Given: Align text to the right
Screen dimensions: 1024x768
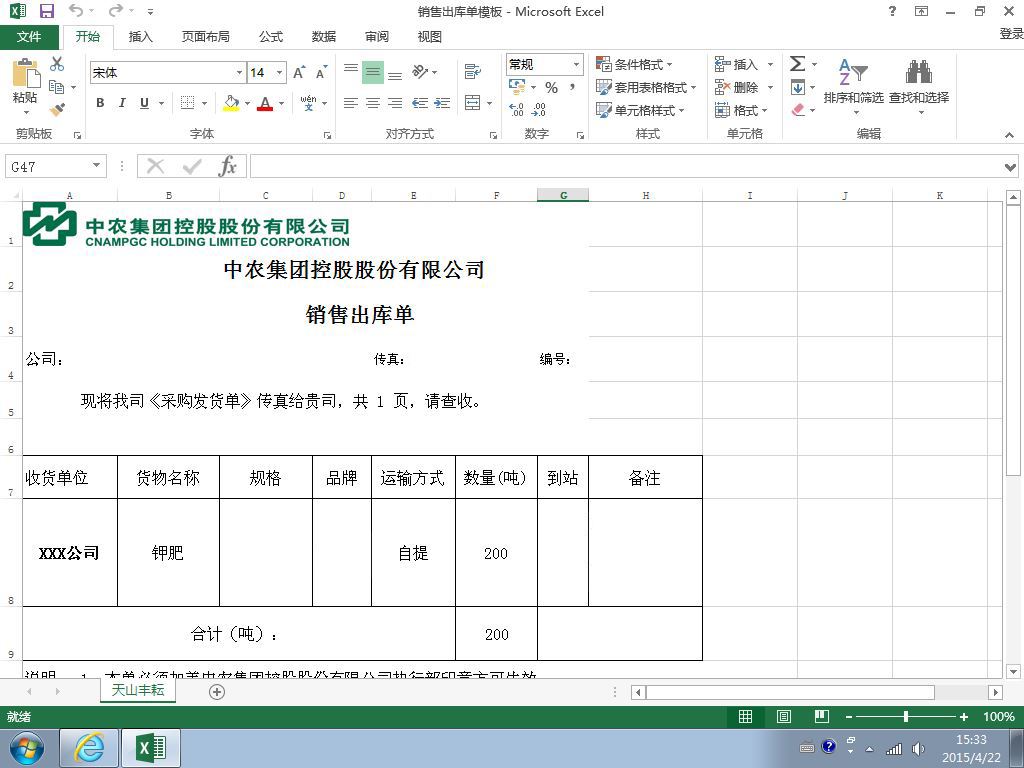Looking at the screenshot, I should point(395,103).
